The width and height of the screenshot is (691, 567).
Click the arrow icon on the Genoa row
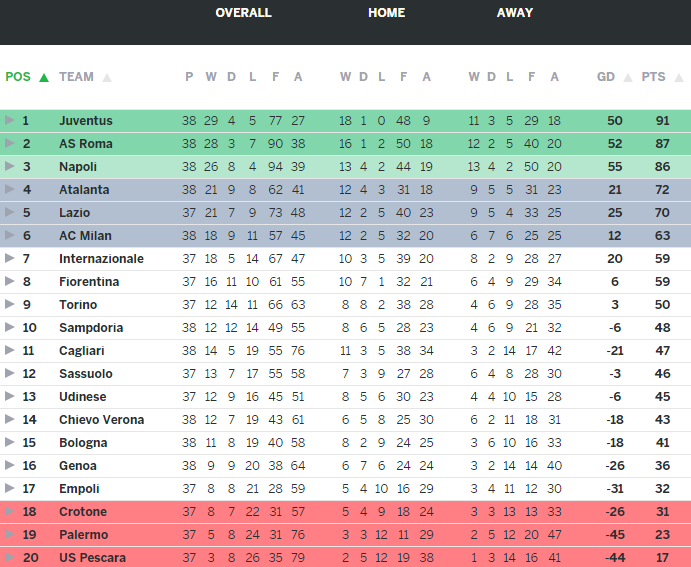click(x=10, y=466)
